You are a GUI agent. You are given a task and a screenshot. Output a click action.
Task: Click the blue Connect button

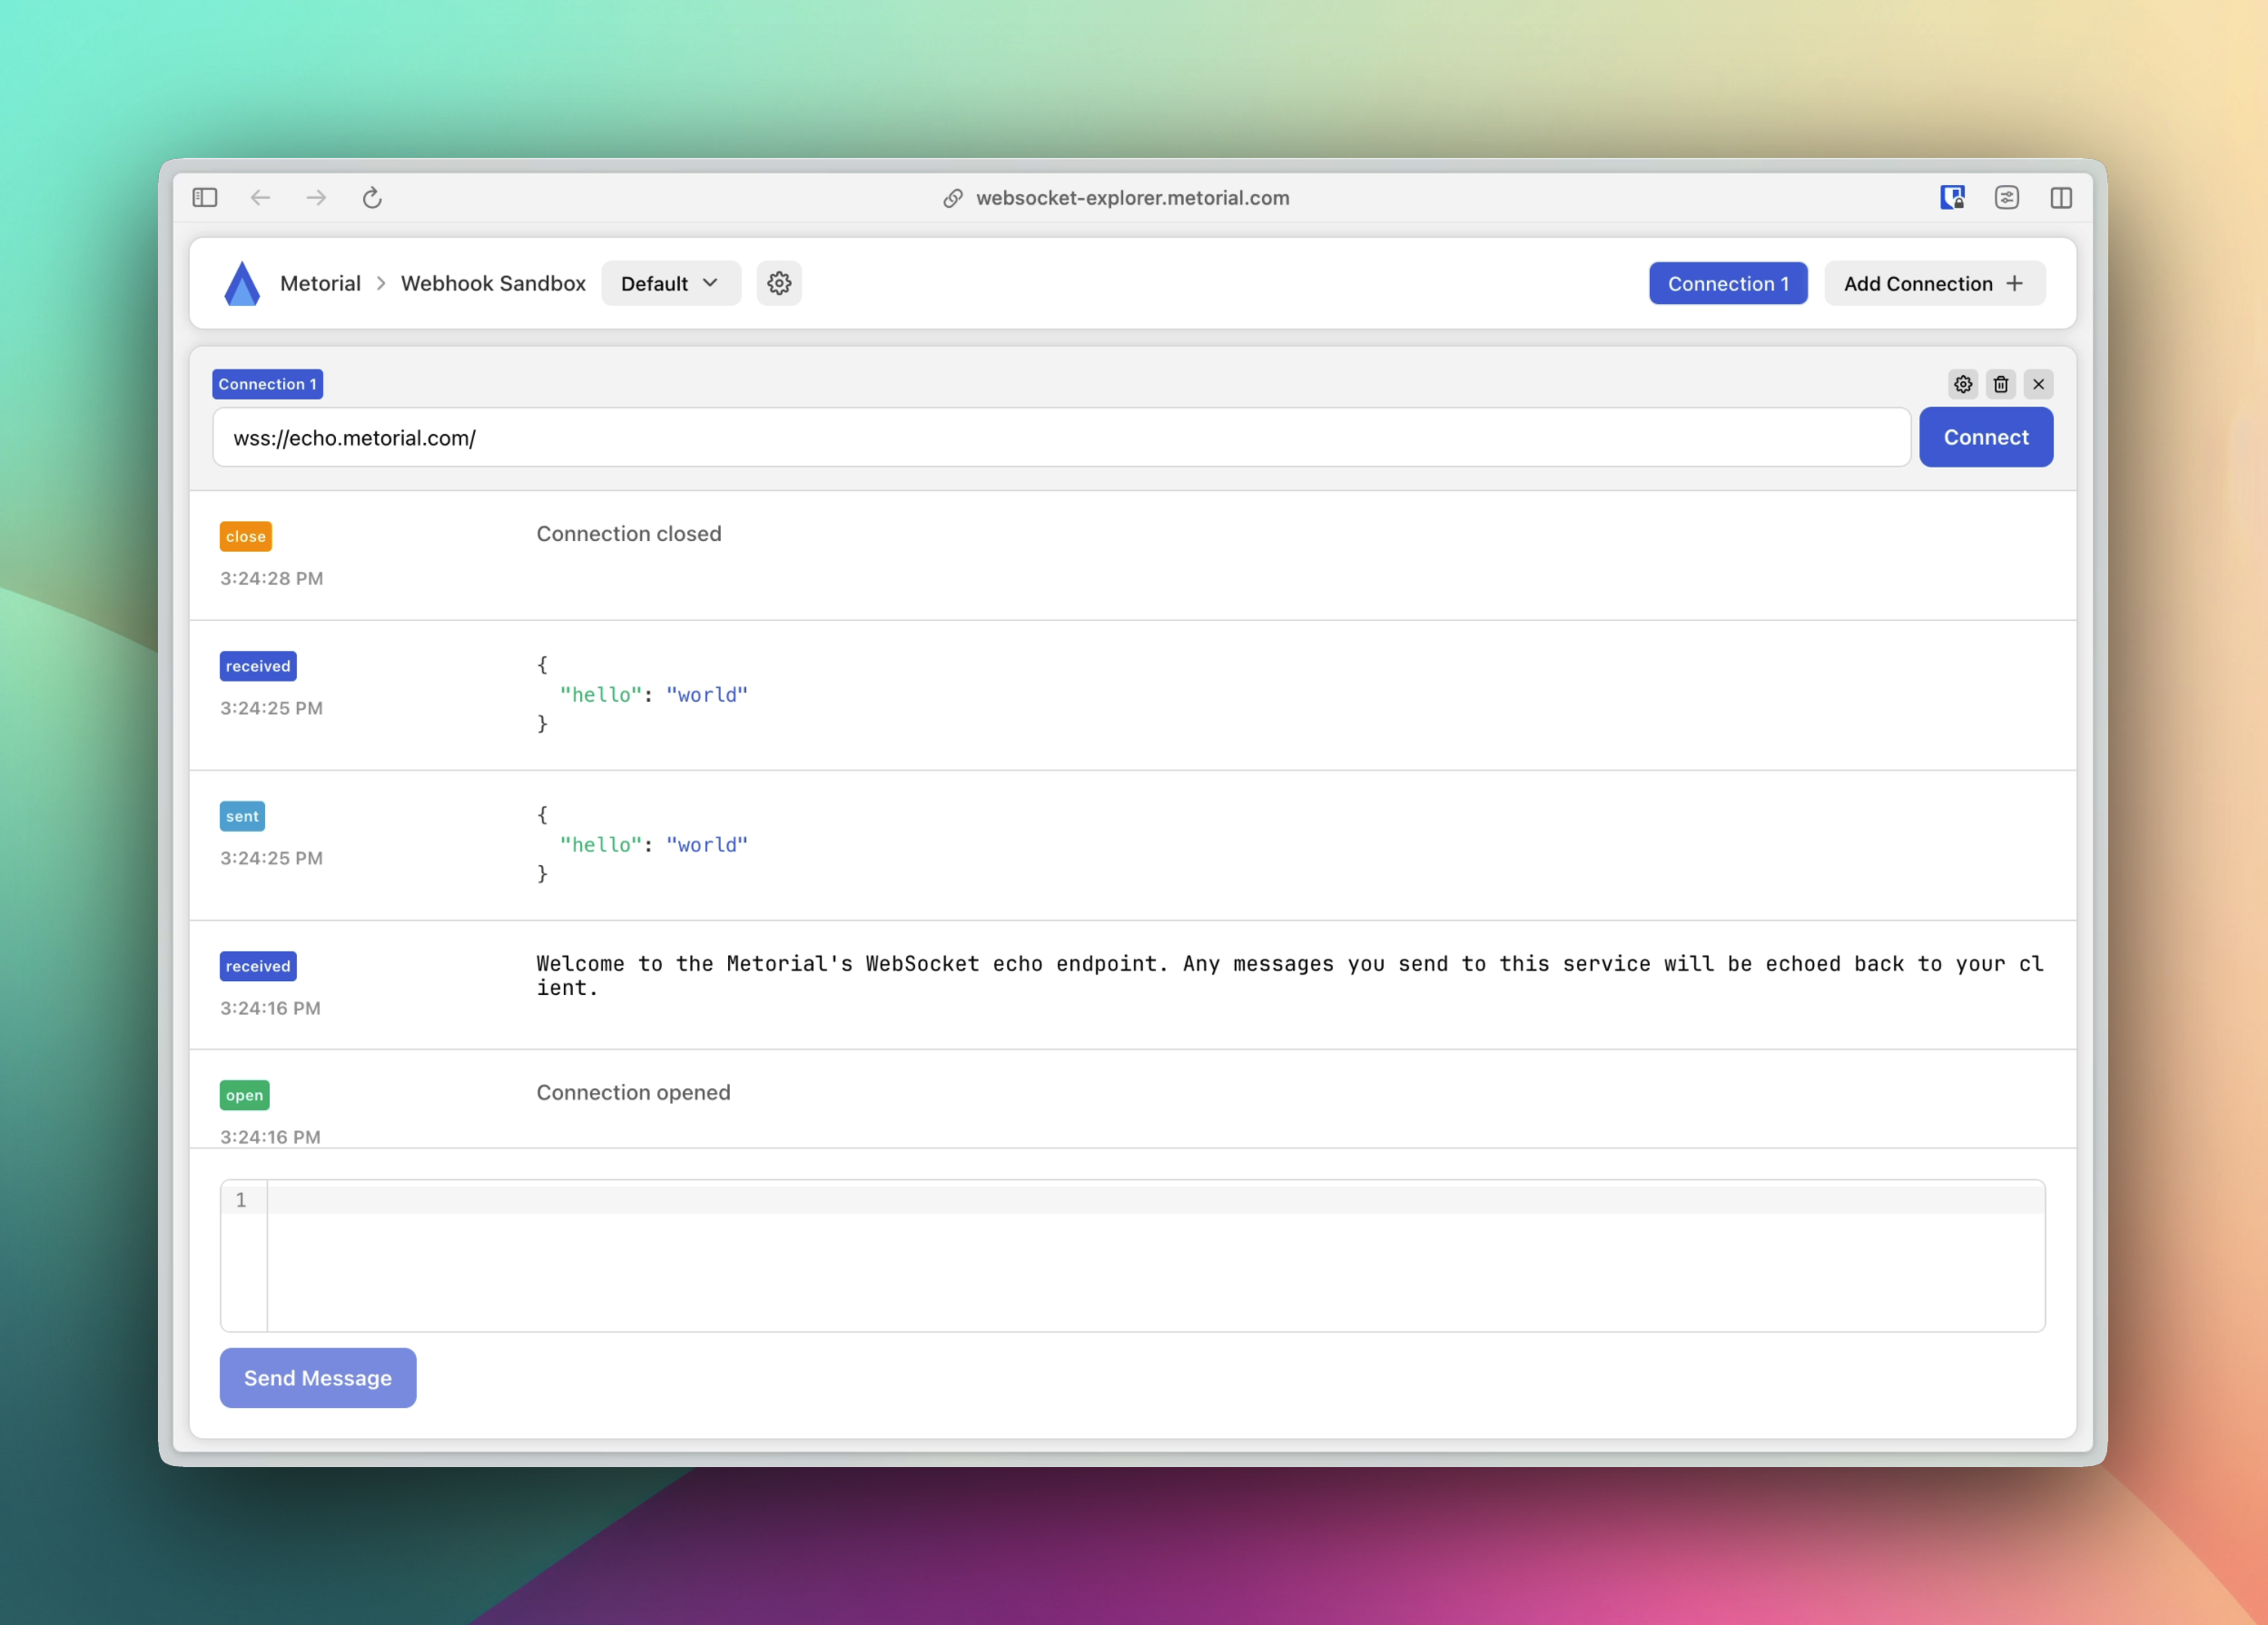tap(1985, 437)
